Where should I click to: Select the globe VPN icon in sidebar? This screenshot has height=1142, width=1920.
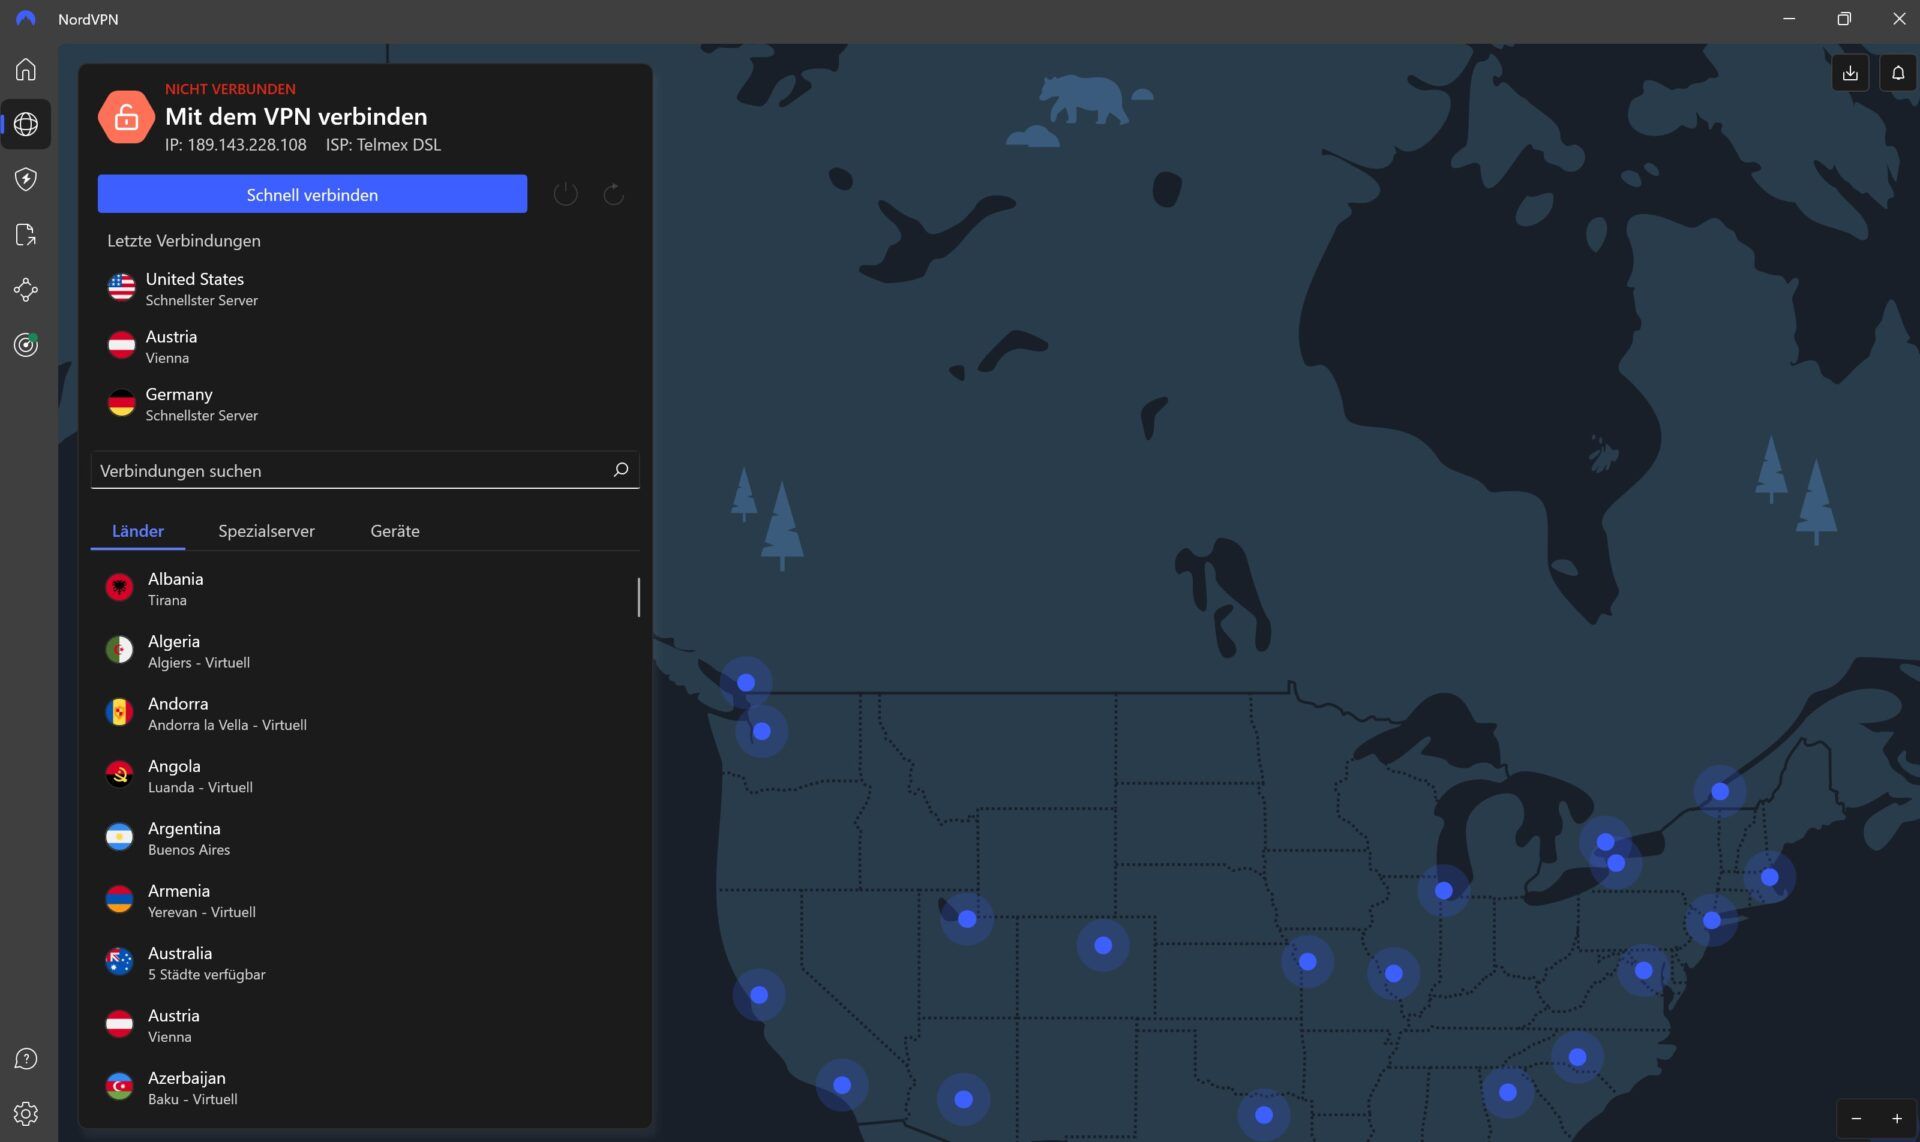pos(26,124)
